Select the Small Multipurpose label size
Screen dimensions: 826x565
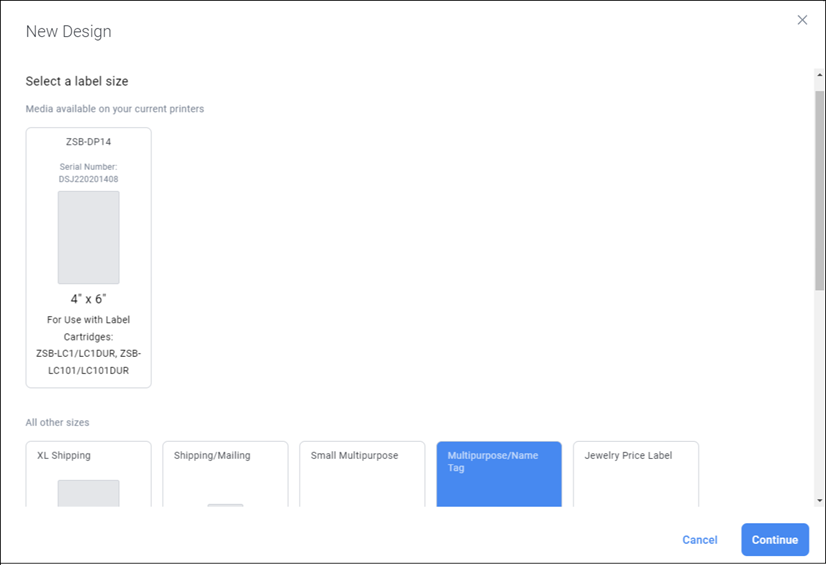click(x=362, y=474)
